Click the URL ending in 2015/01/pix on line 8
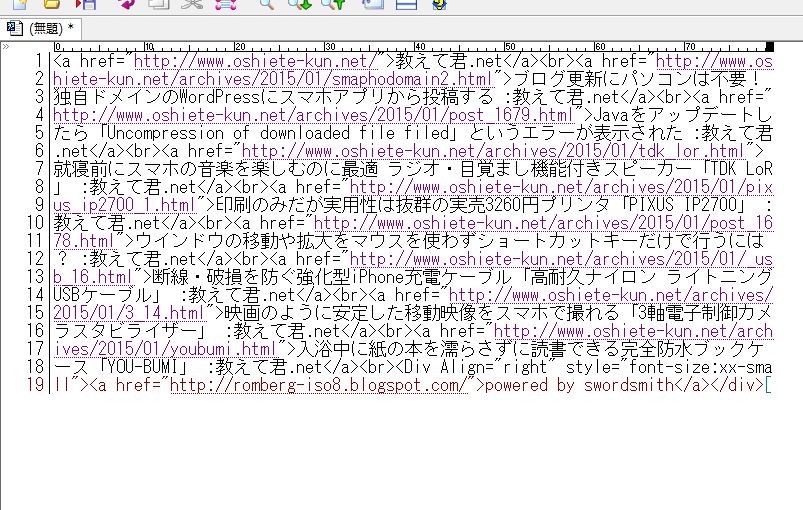 [561, 187]
